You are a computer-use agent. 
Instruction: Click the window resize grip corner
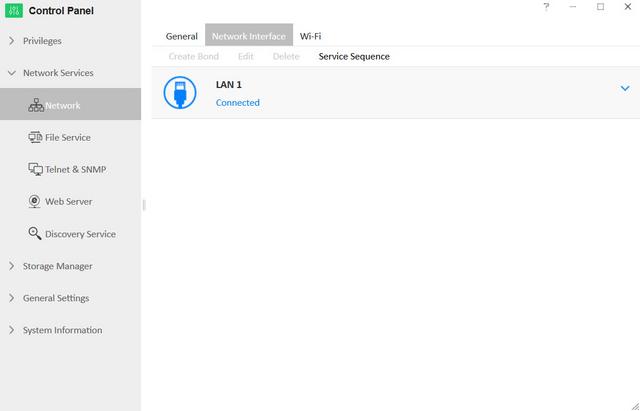tap(635, 406)
